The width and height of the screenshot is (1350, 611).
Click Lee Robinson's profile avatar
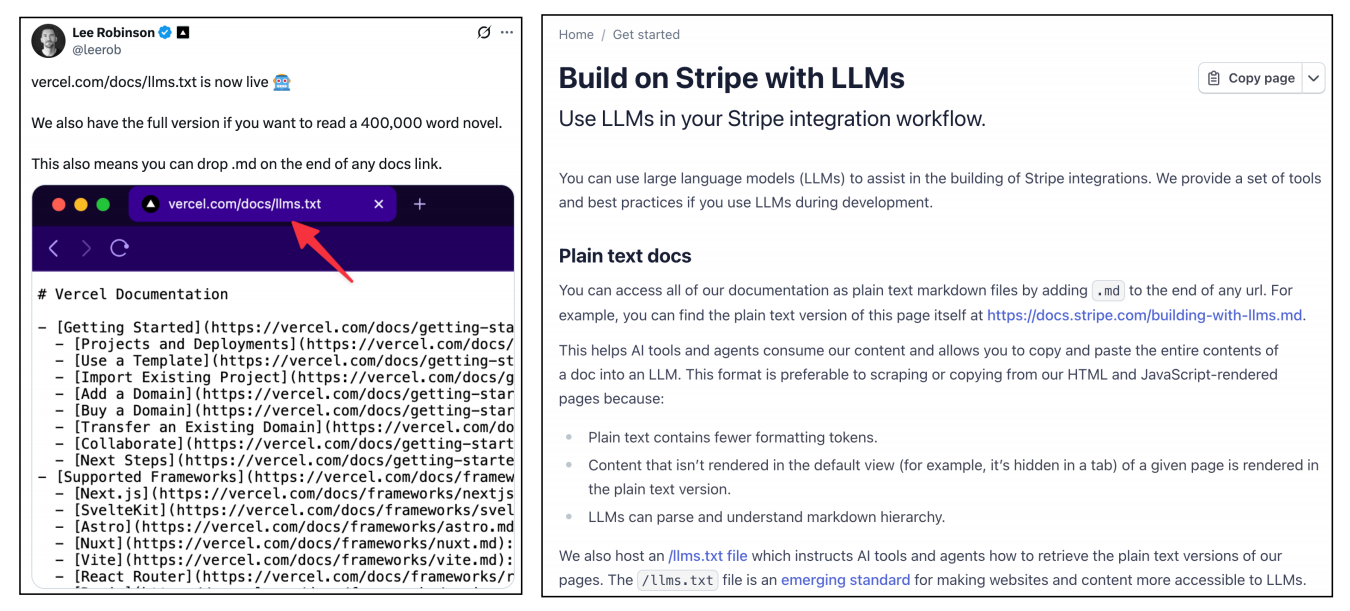tap(48, 41)
